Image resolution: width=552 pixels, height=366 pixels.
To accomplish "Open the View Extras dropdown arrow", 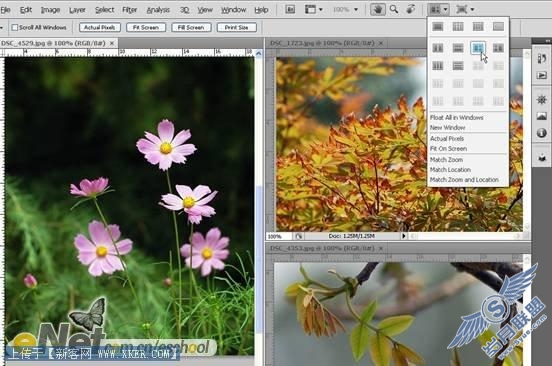I will 320,10.
